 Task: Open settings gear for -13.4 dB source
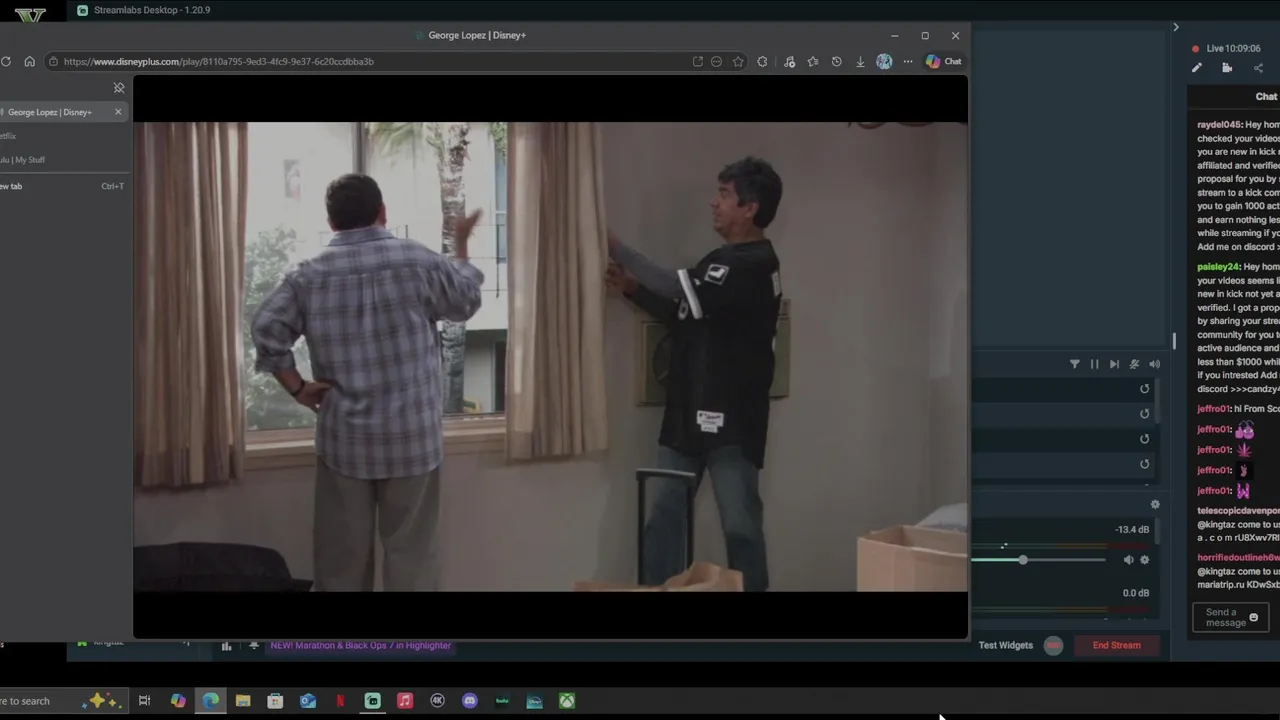[x=1145, y=560]
